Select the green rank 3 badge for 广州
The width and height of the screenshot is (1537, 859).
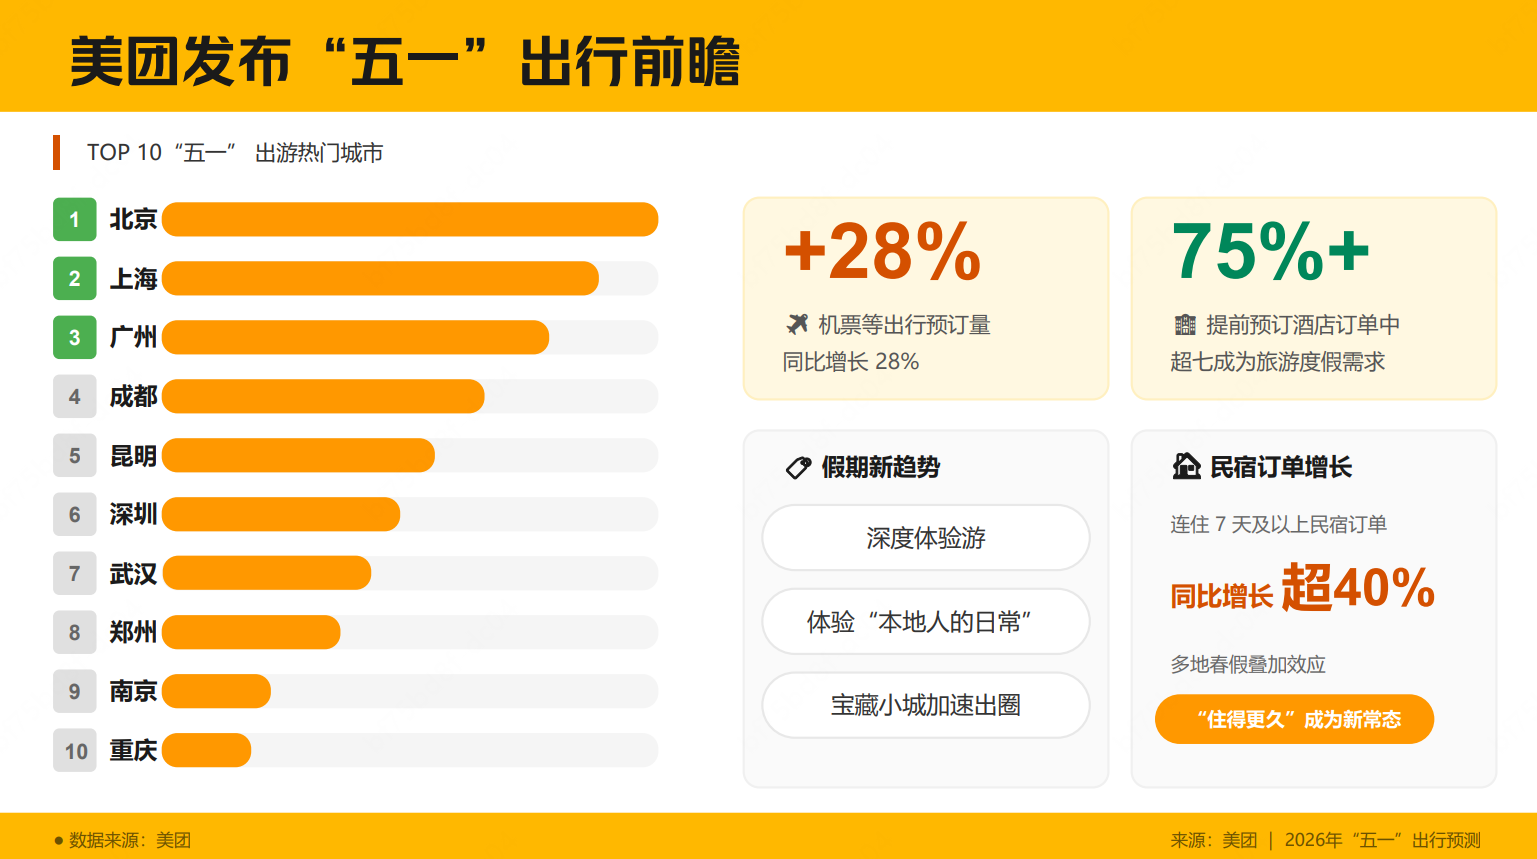74,338
